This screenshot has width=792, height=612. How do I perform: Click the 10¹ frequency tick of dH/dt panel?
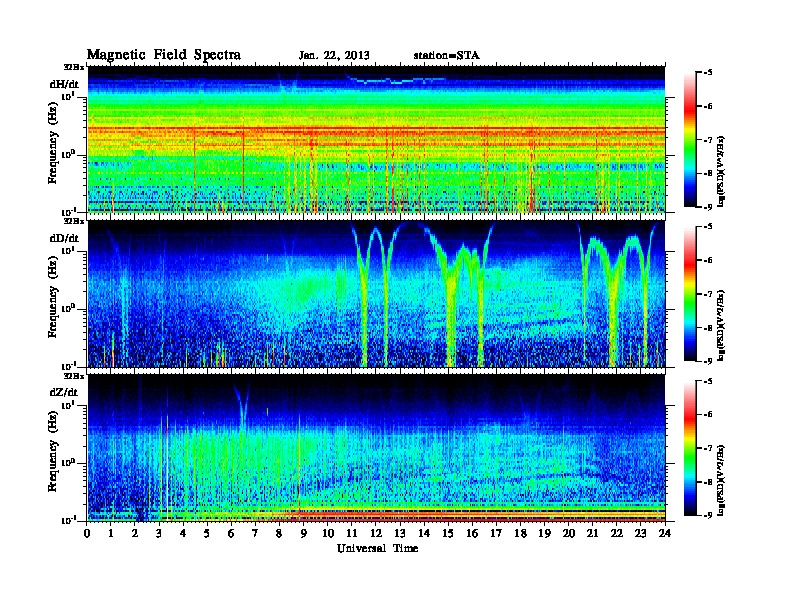[x=69, y=96]
